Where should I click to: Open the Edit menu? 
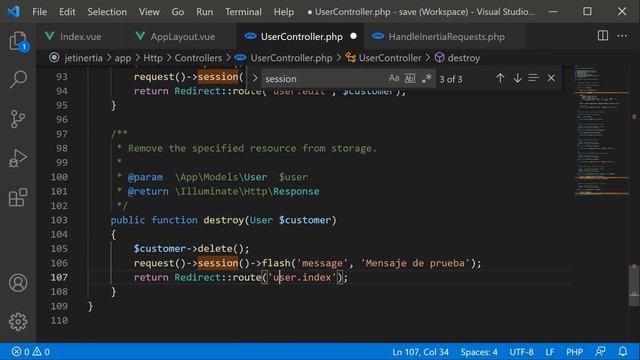67,12
